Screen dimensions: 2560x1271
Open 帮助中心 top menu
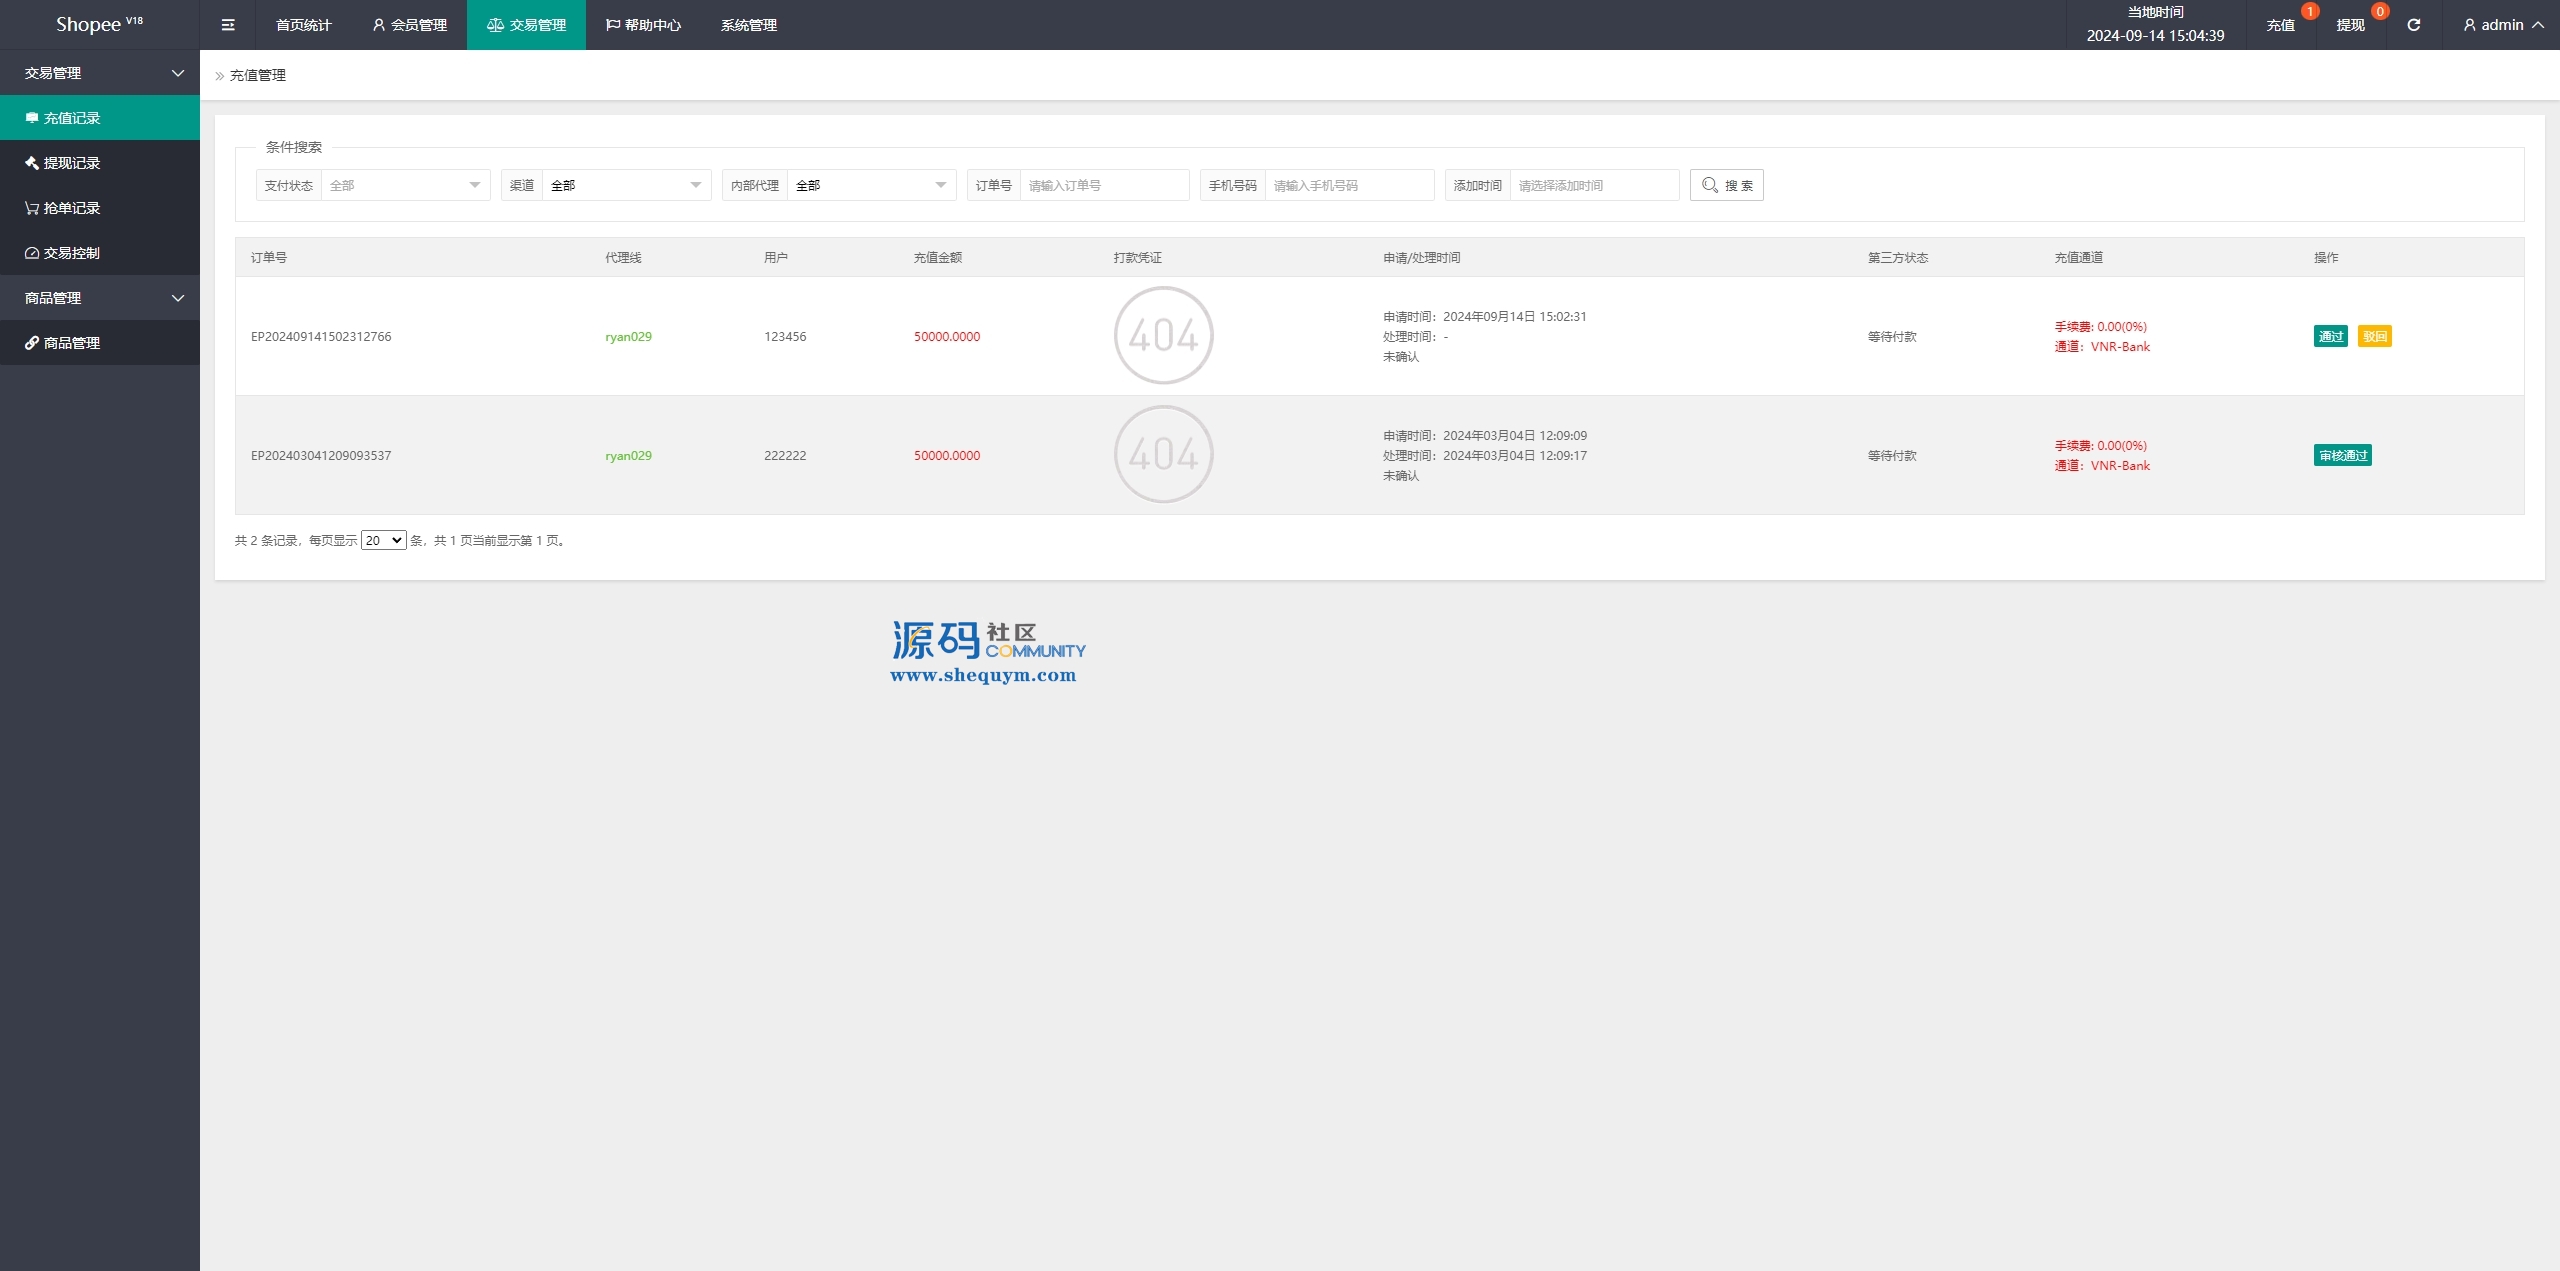coord(643,25)
